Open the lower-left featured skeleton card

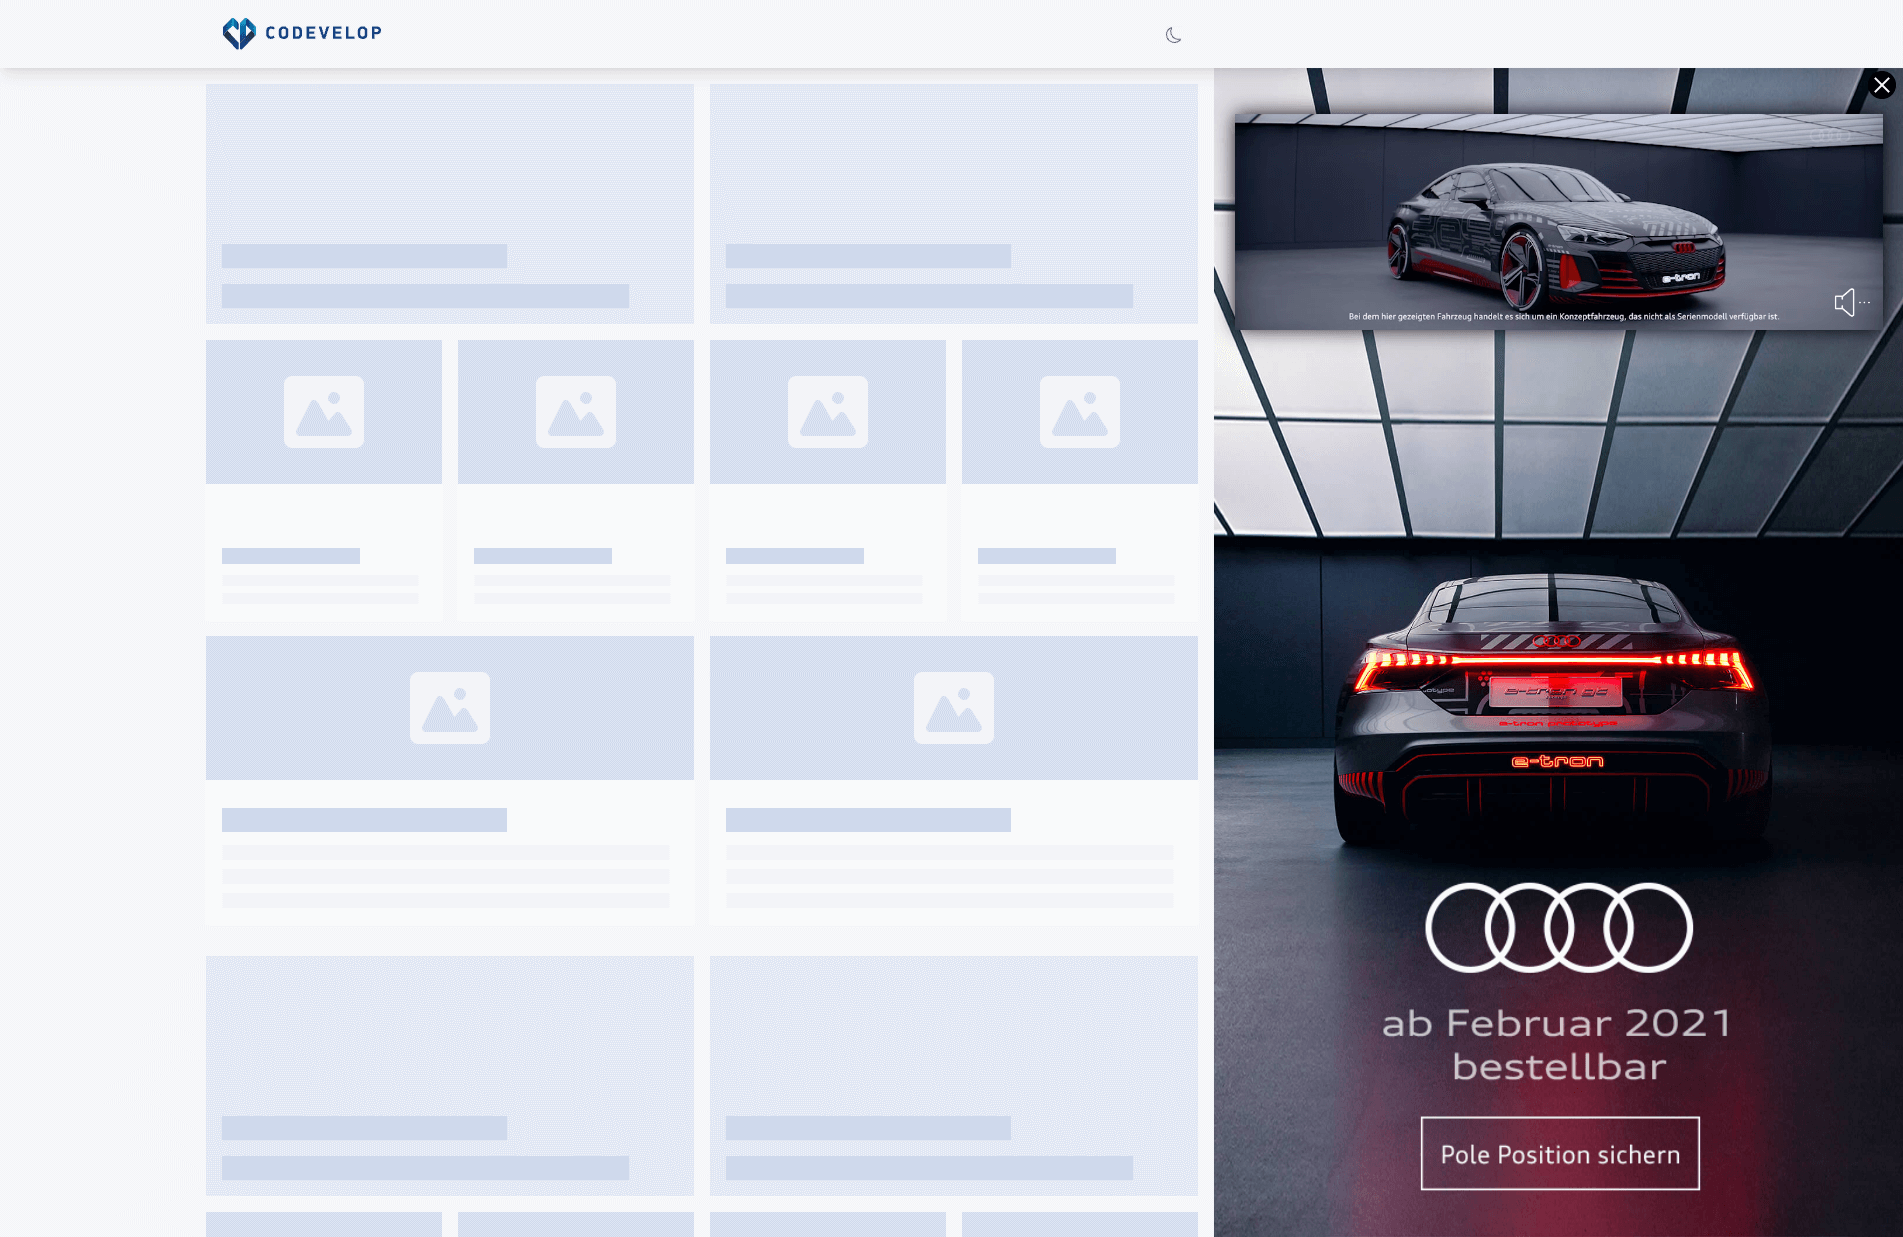click(x=450, y=1076)
